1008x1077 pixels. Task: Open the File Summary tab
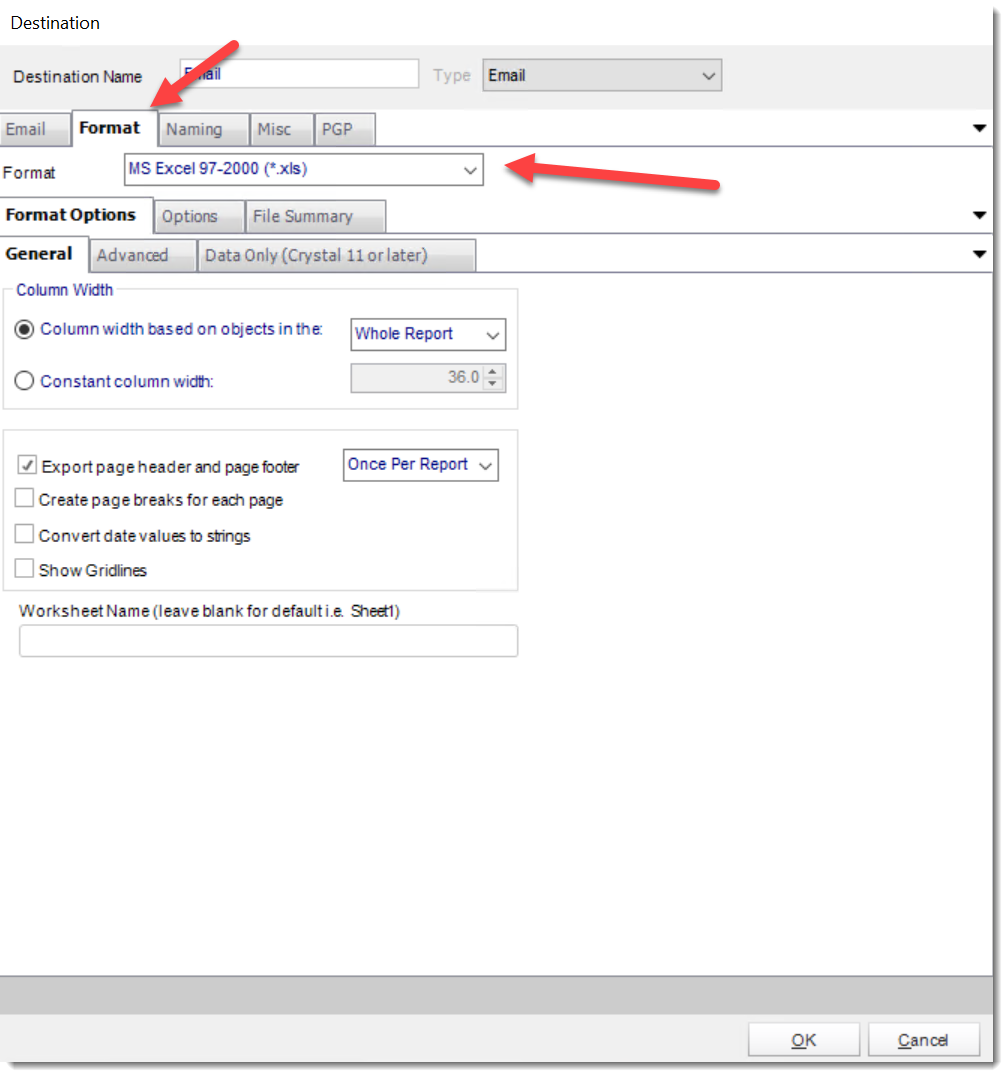pos(316,217)
